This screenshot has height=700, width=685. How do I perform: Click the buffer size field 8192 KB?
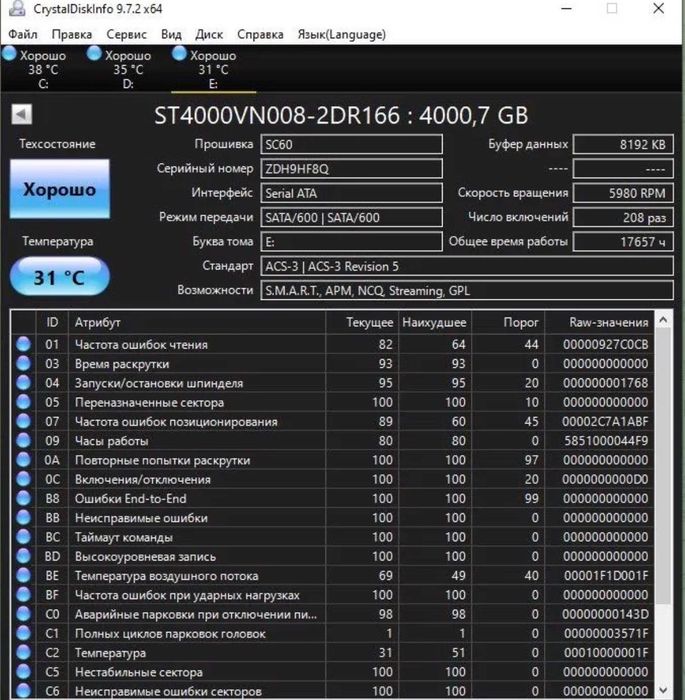click(x=623, y=144)
